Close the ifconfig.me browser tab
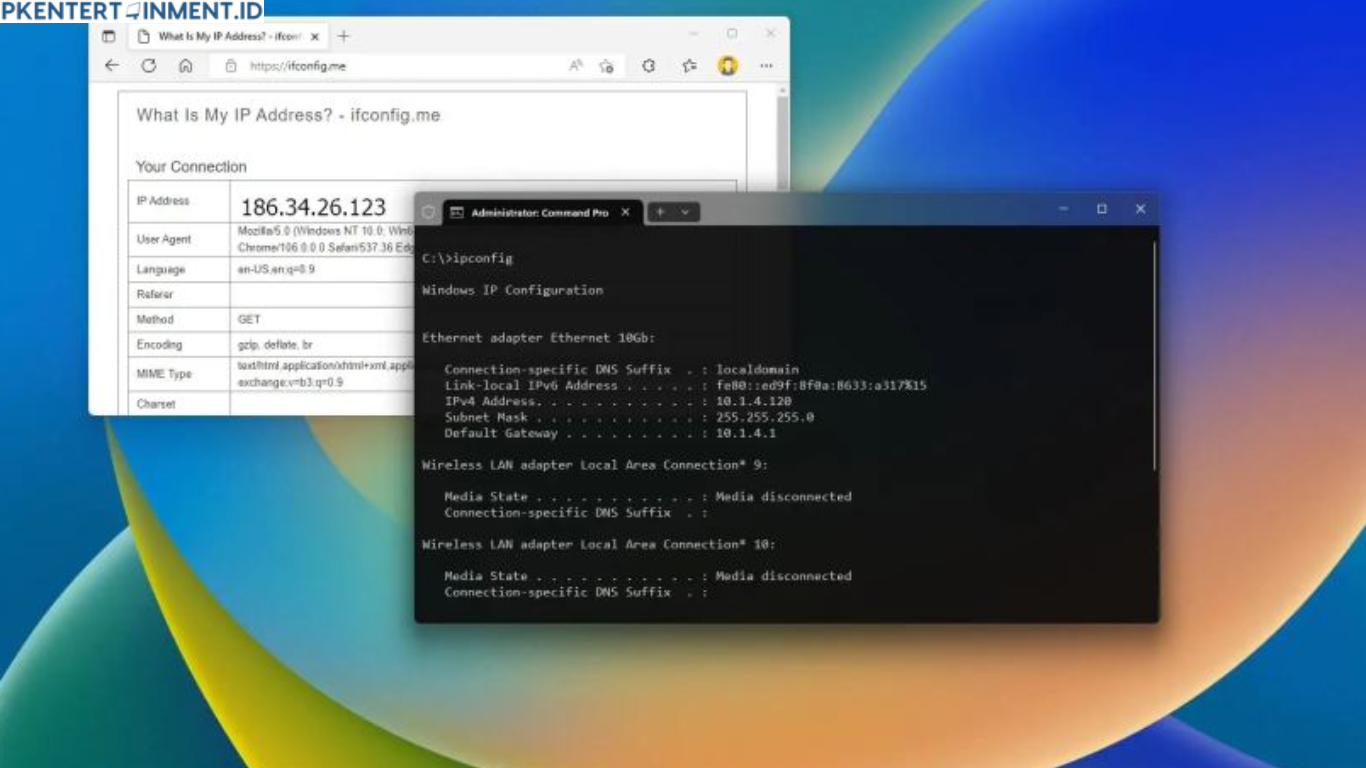This screenshot has width=1366, height=768. coord(314,36)
